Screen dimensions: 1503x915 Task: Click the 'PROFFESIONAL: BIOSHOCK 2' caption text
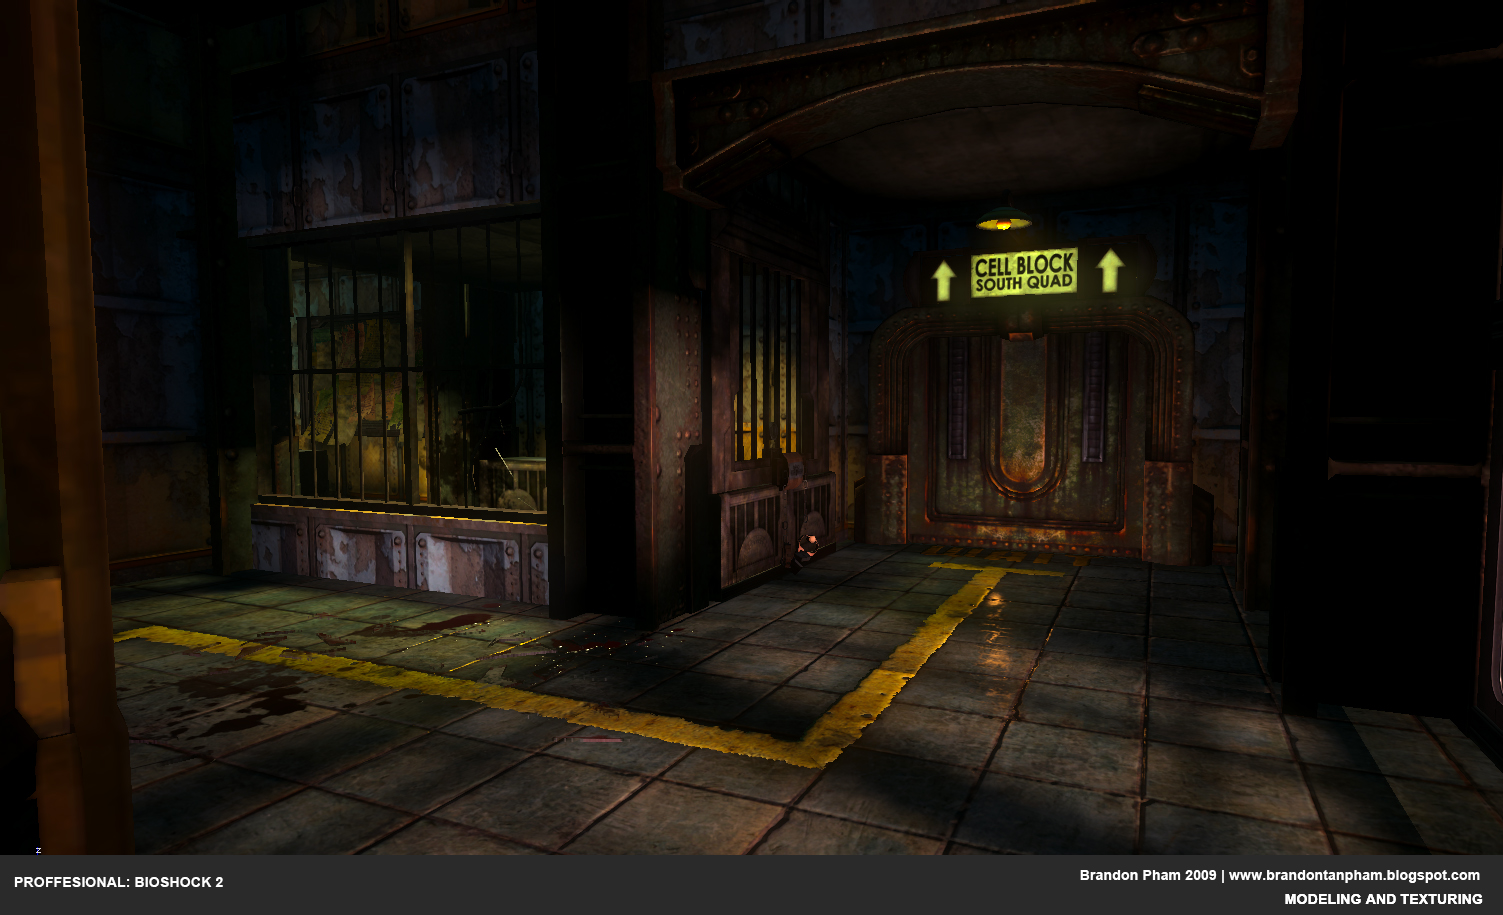[x=119, y=882]
